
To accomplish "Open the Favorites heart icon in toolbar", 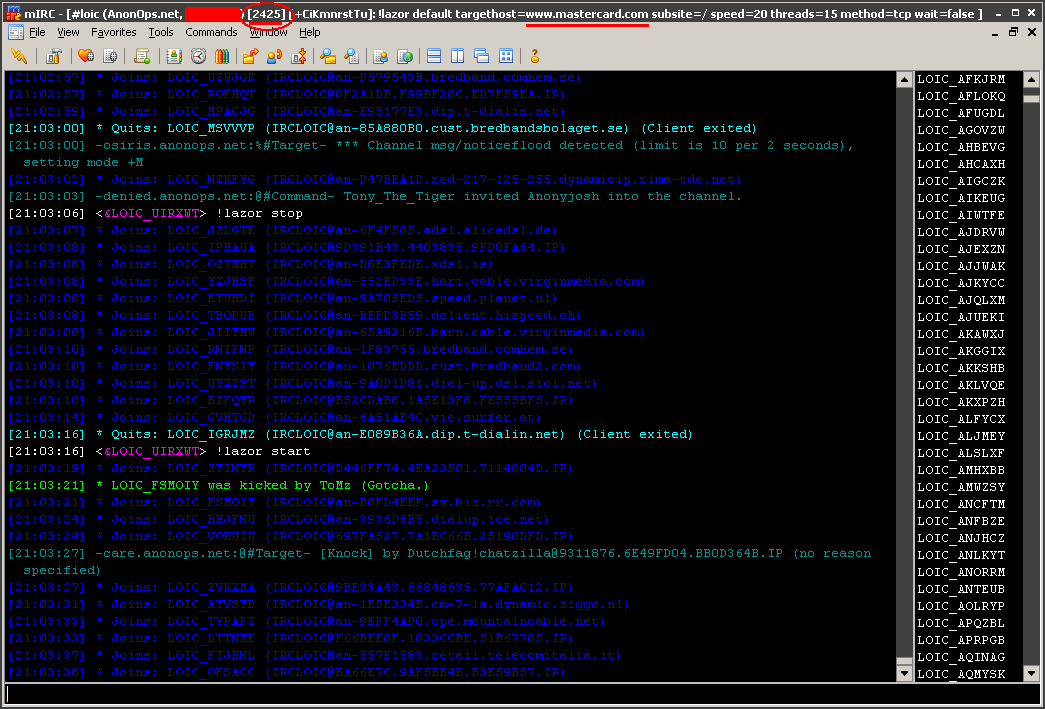I will (85, 56).
